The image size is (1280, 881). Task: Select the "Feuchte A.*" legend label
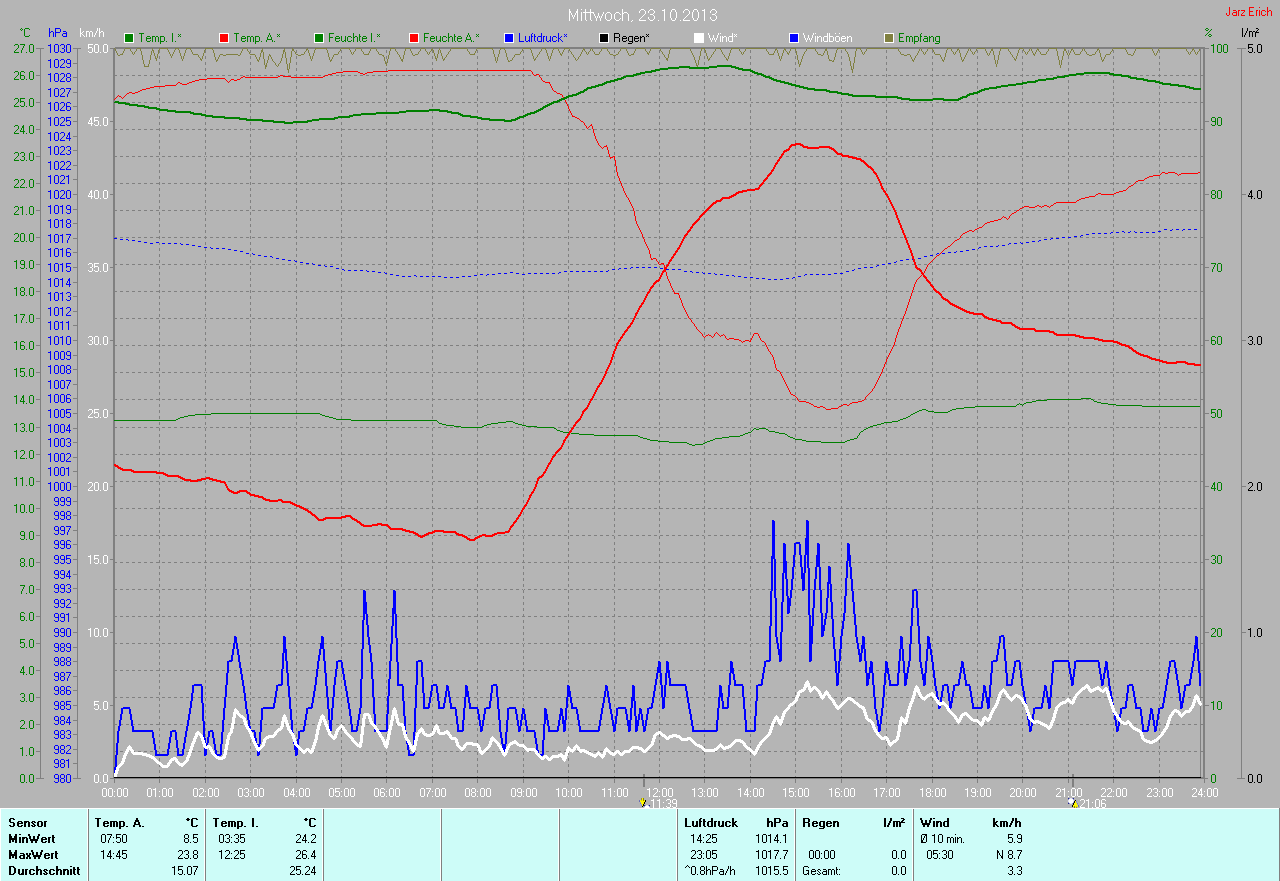coord(451,38)
